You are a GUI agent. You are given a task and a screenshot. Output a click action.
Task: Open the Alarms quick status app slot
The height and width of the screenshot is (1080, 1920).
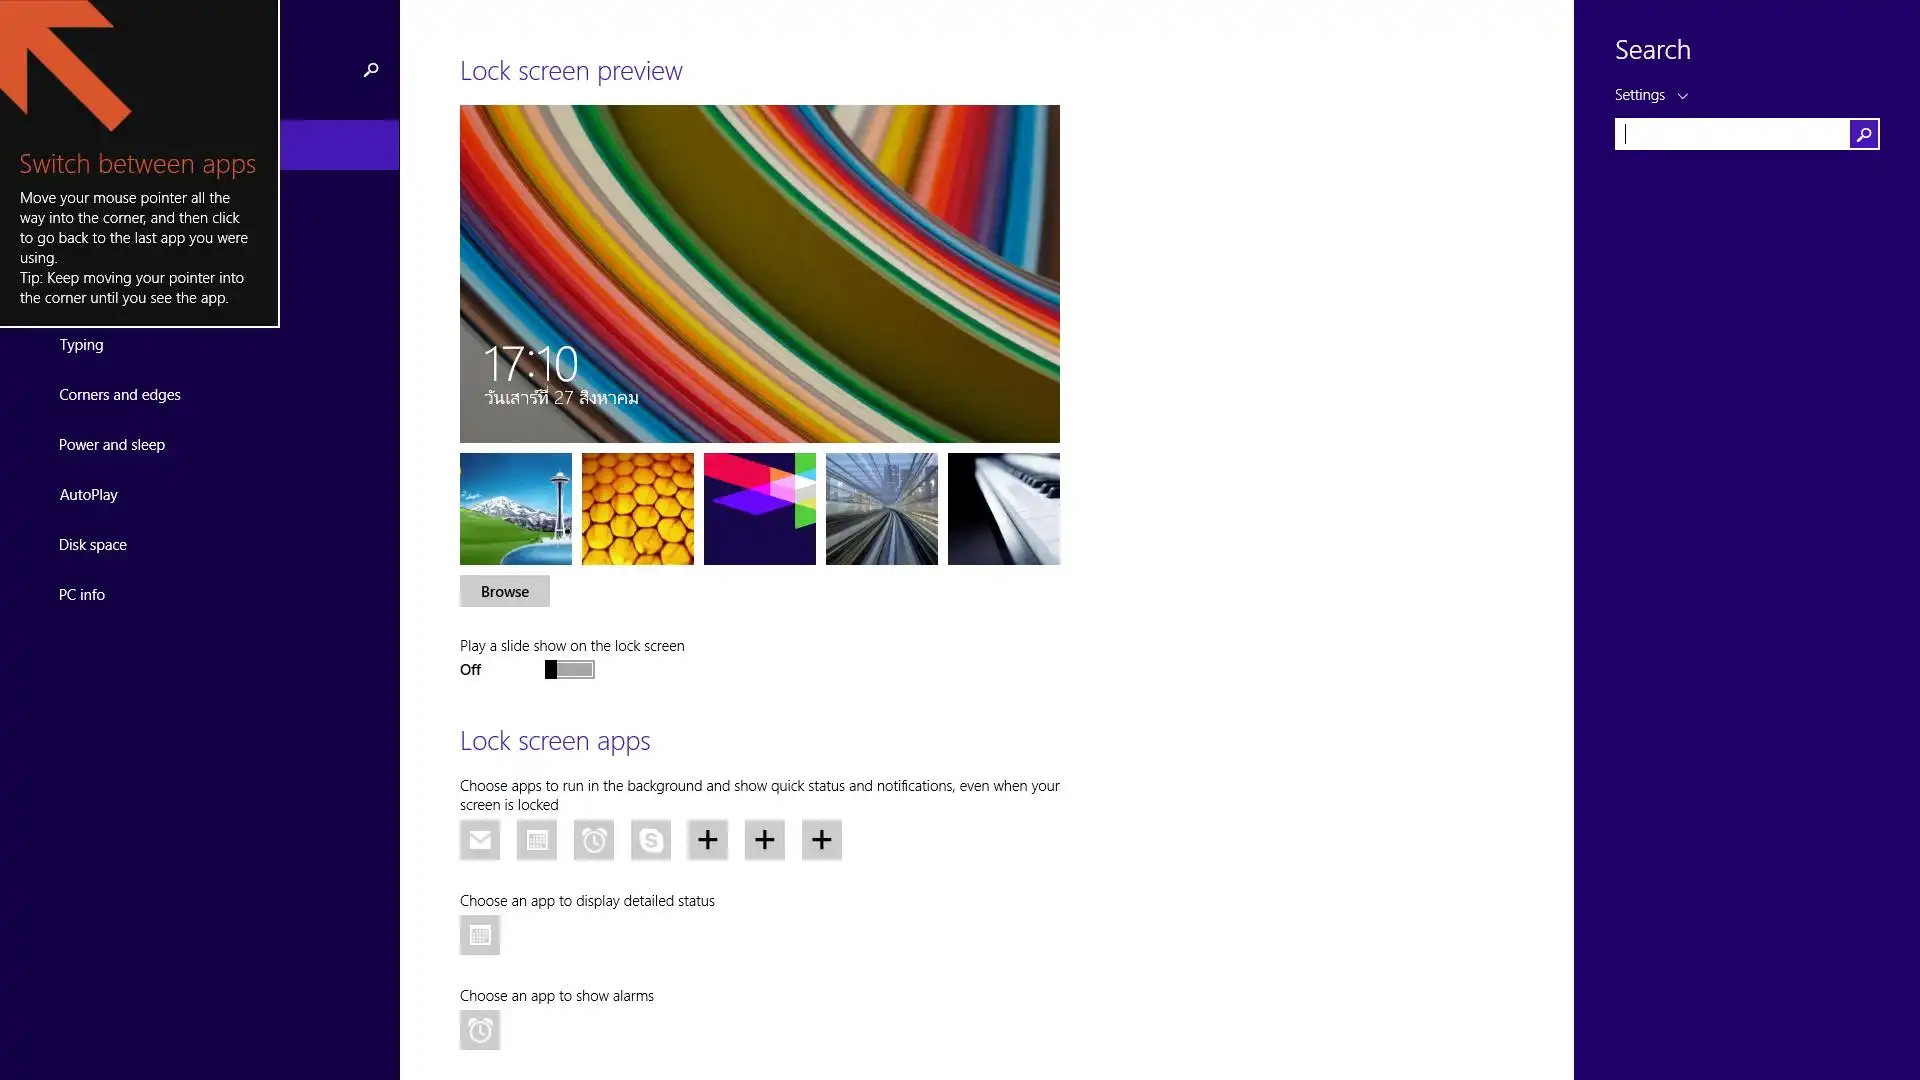[594, 840]
